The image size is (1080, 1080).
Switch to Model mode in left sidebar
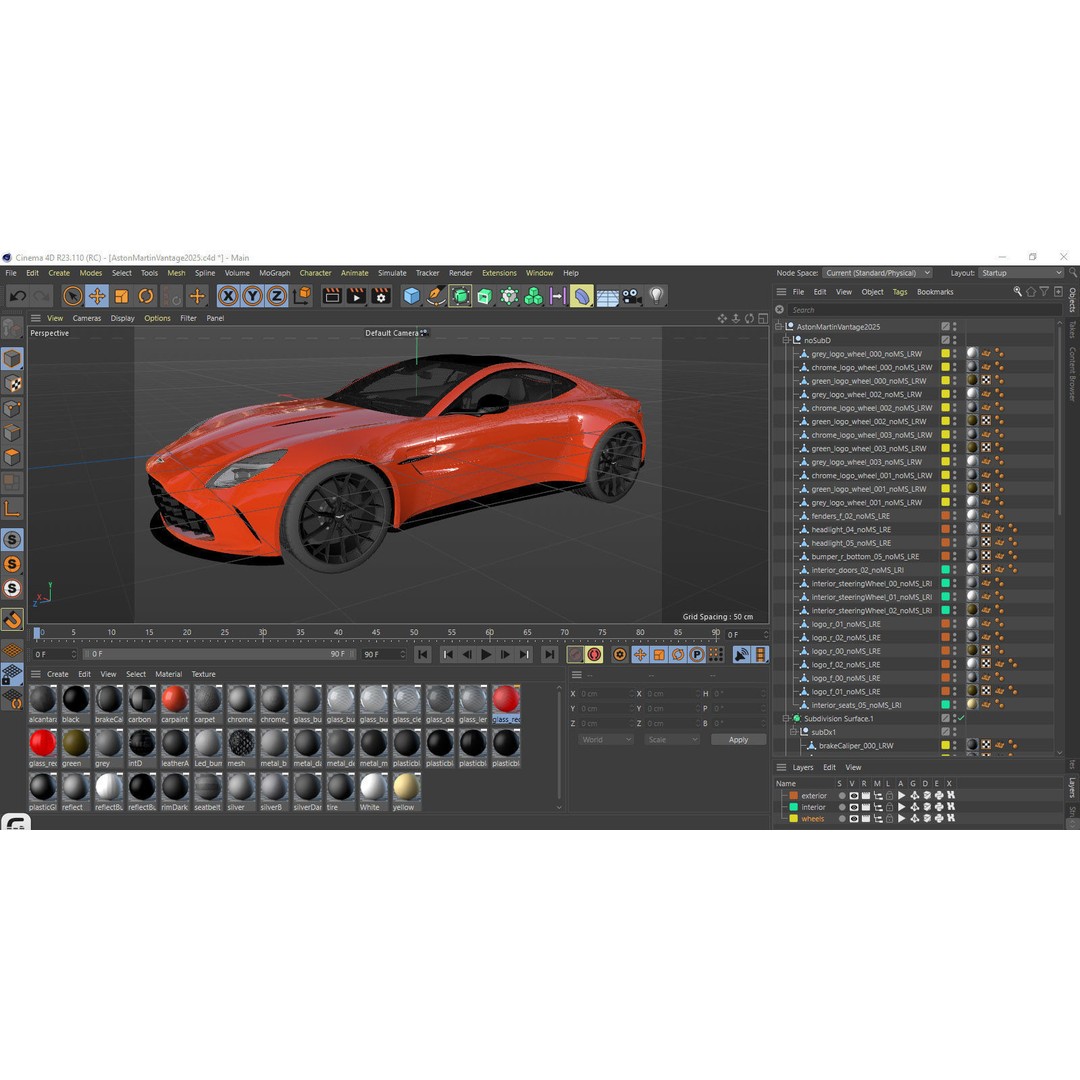click(12, 359)
